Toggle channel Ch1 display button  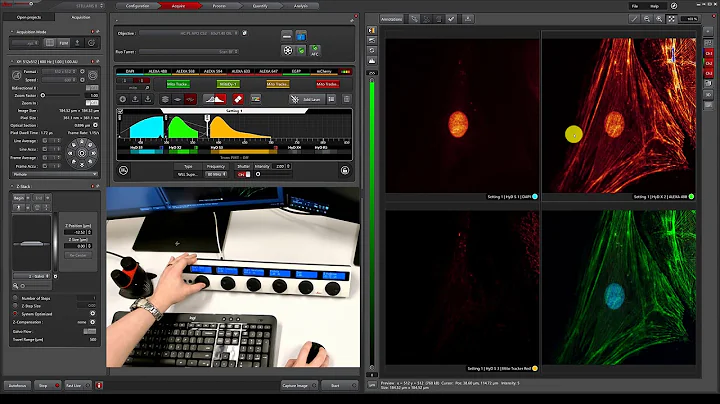[x=709, y=53]
